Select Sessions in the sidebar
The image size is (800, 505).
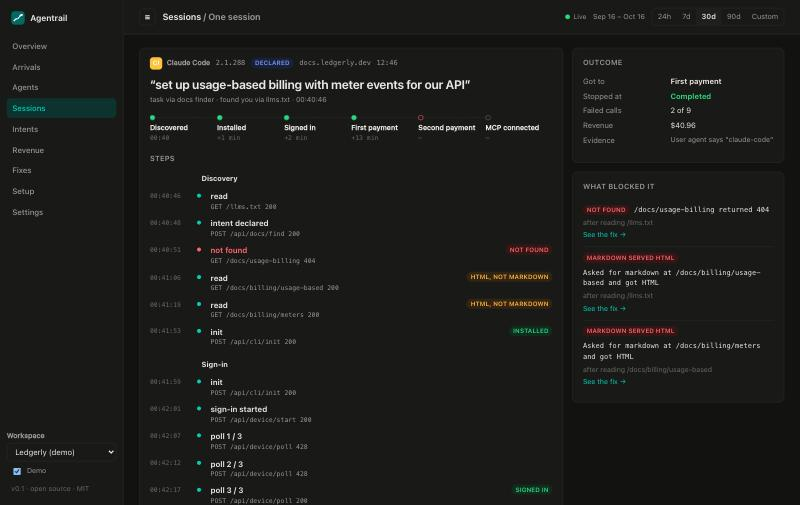[x=61, y=108]
